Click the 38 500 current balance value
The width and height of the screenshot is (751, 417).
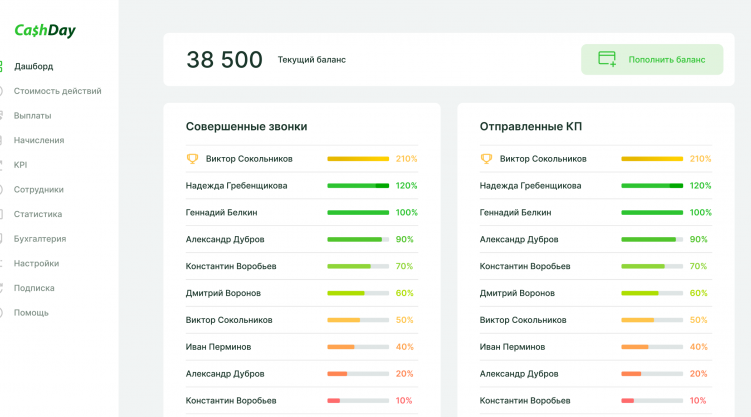coord(224,60)
